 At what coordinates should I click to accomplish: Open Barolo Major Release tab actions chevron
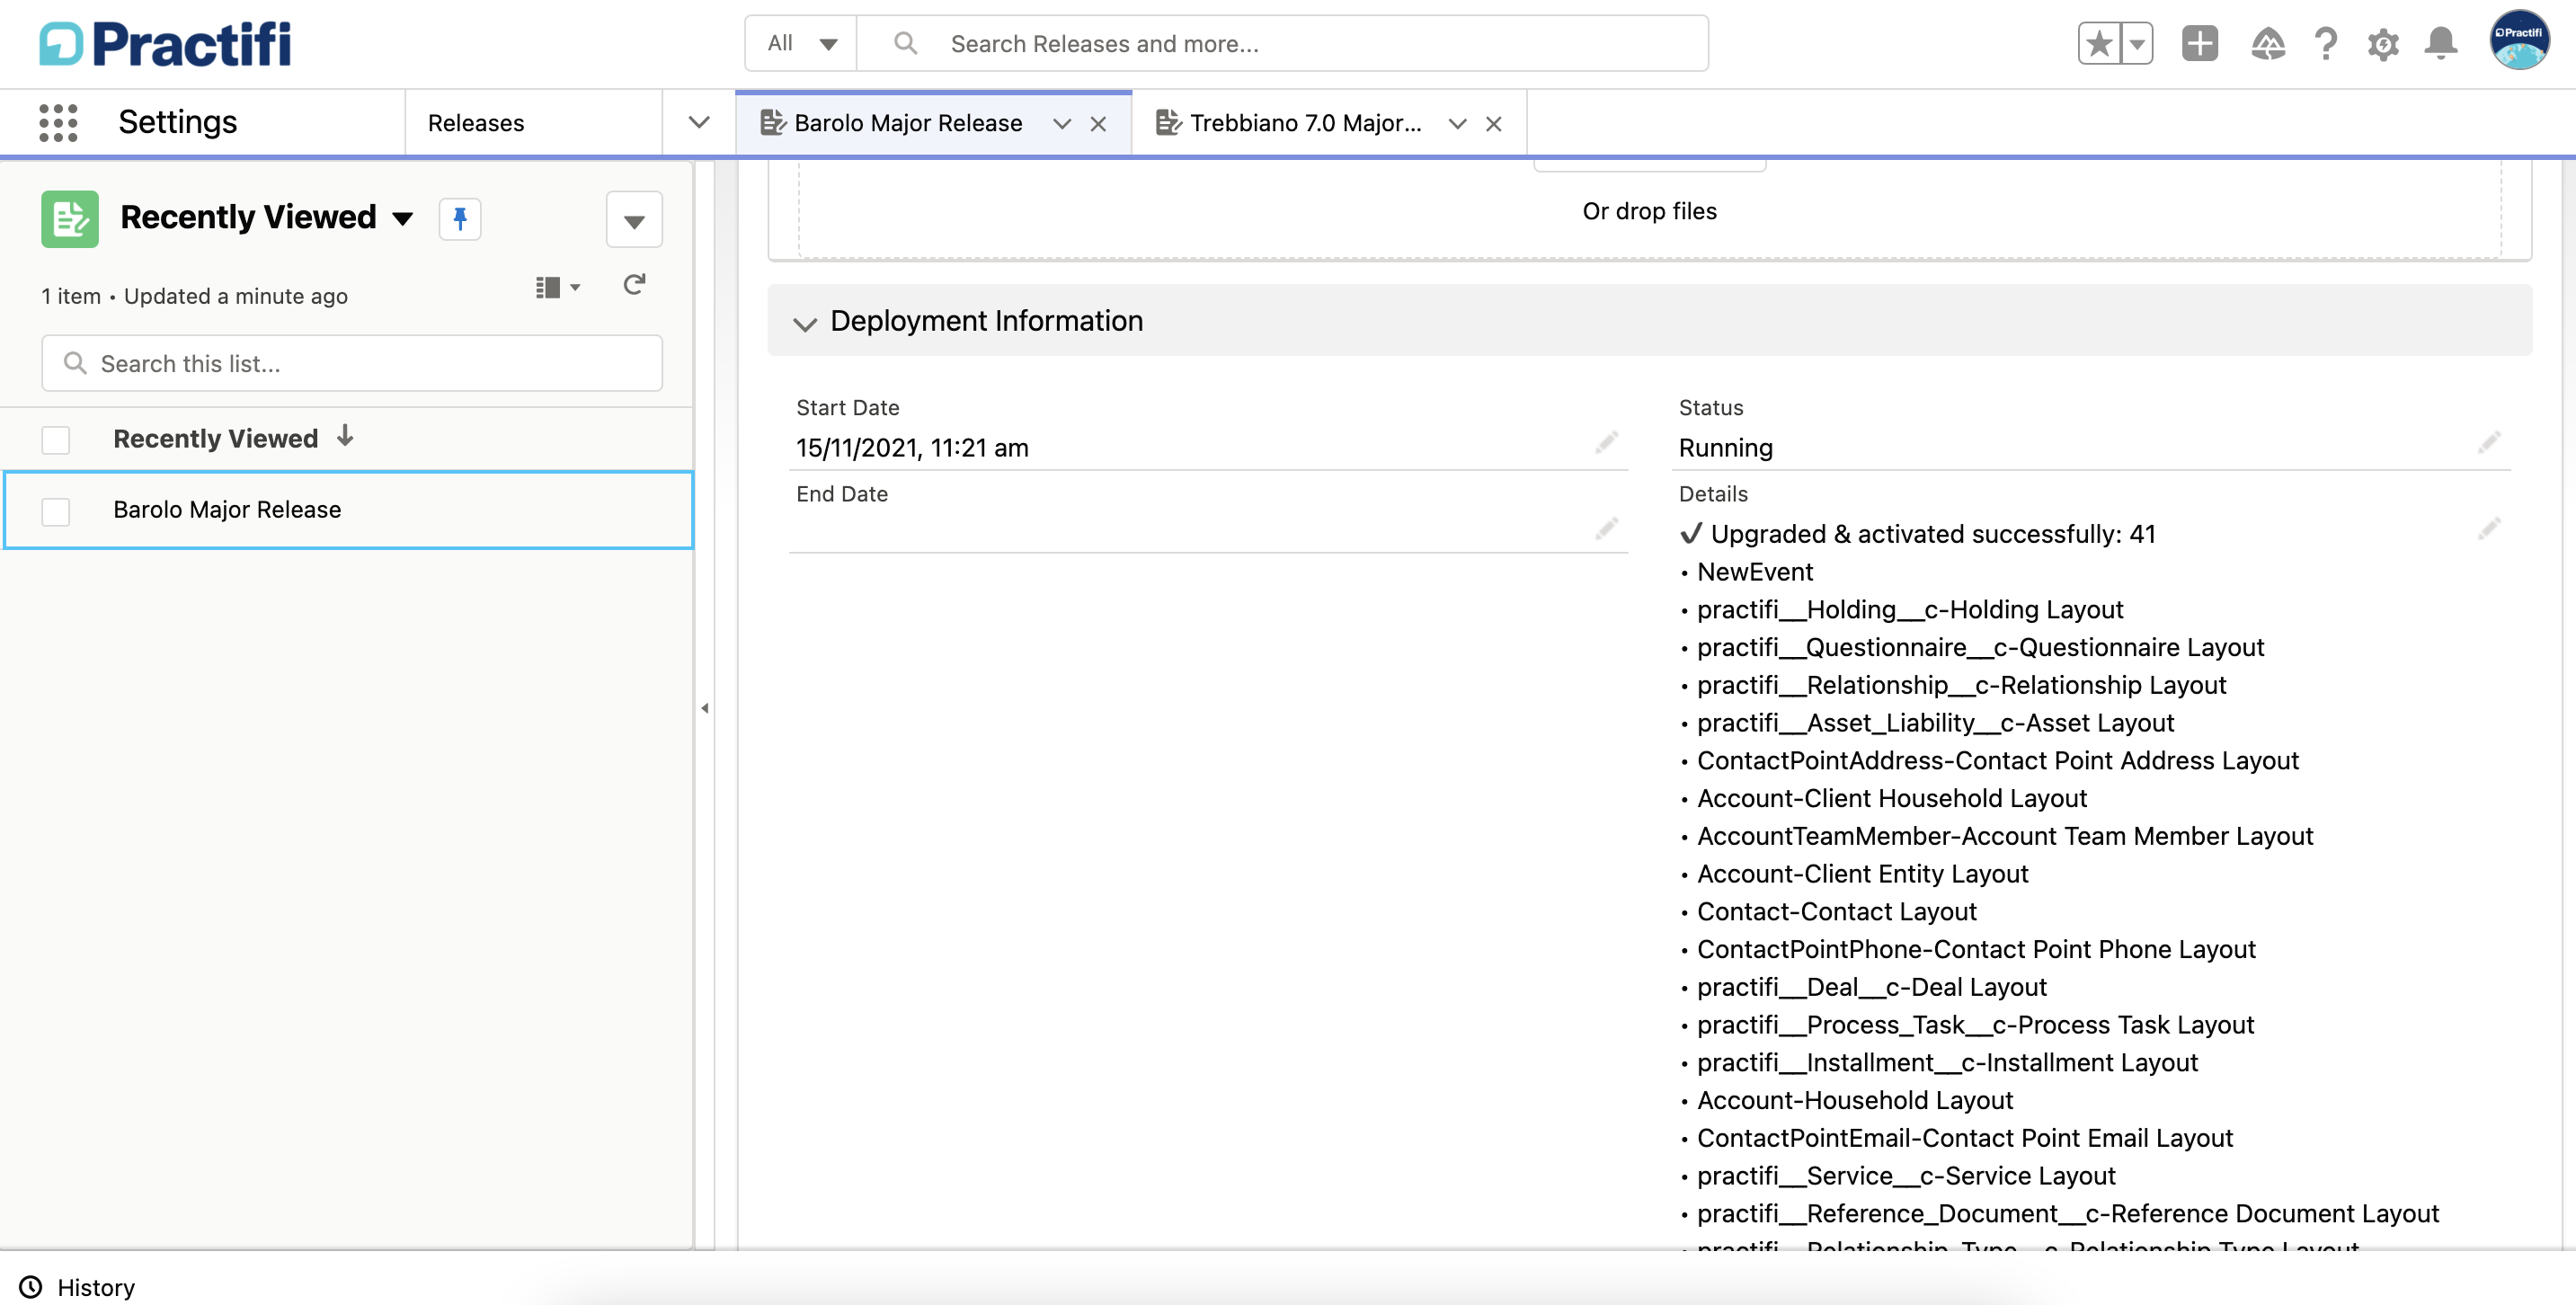click(x=1062, y=123)
